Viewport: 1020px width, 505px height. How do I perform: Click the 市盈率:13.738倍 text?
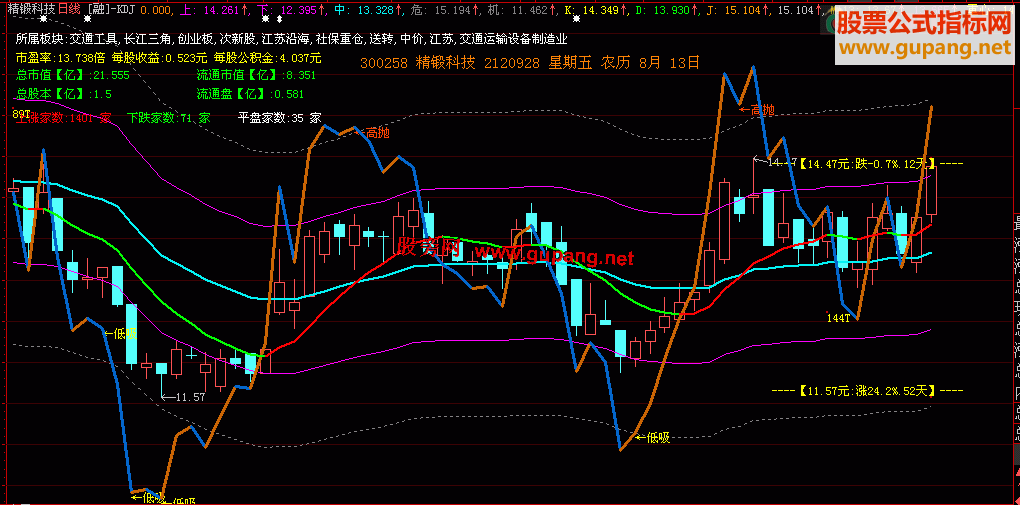60,57
